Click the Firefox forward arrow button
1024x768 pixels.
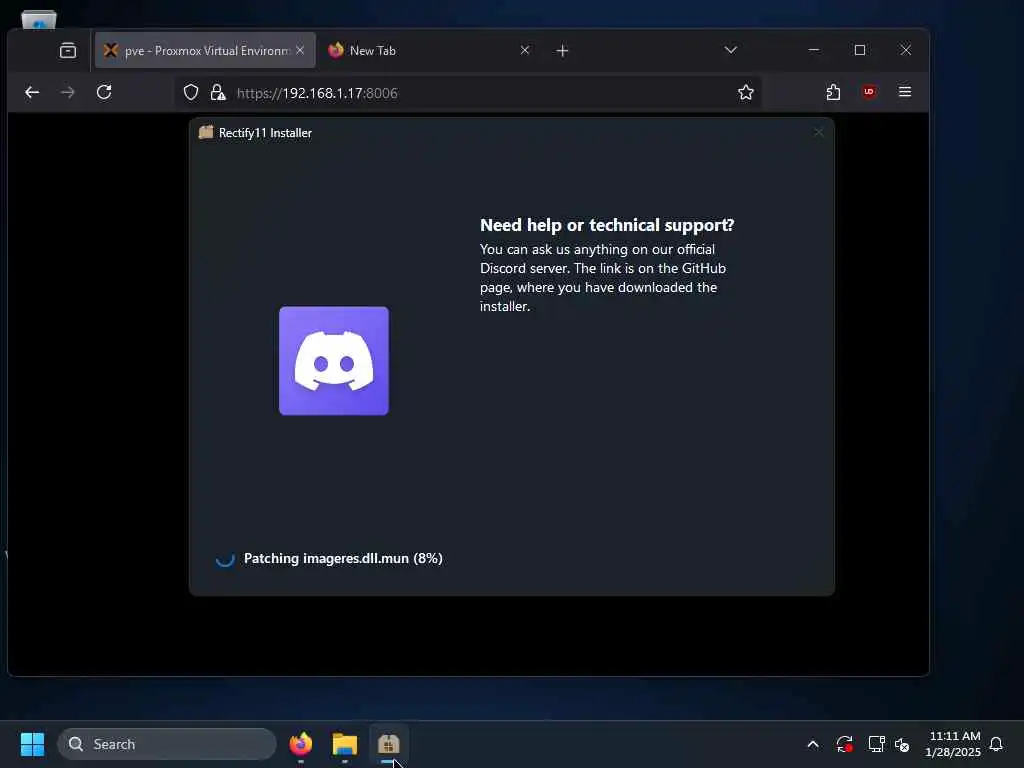tap(67, 93)
